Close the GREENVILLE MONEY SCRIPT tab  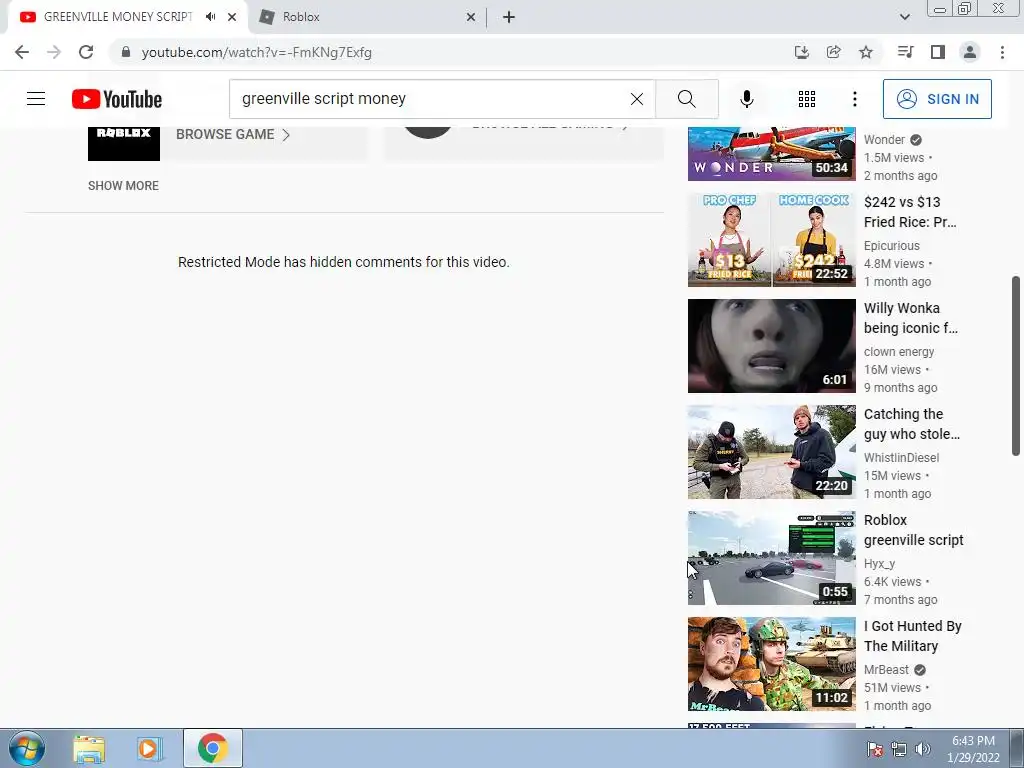click(x=232, y=17)
